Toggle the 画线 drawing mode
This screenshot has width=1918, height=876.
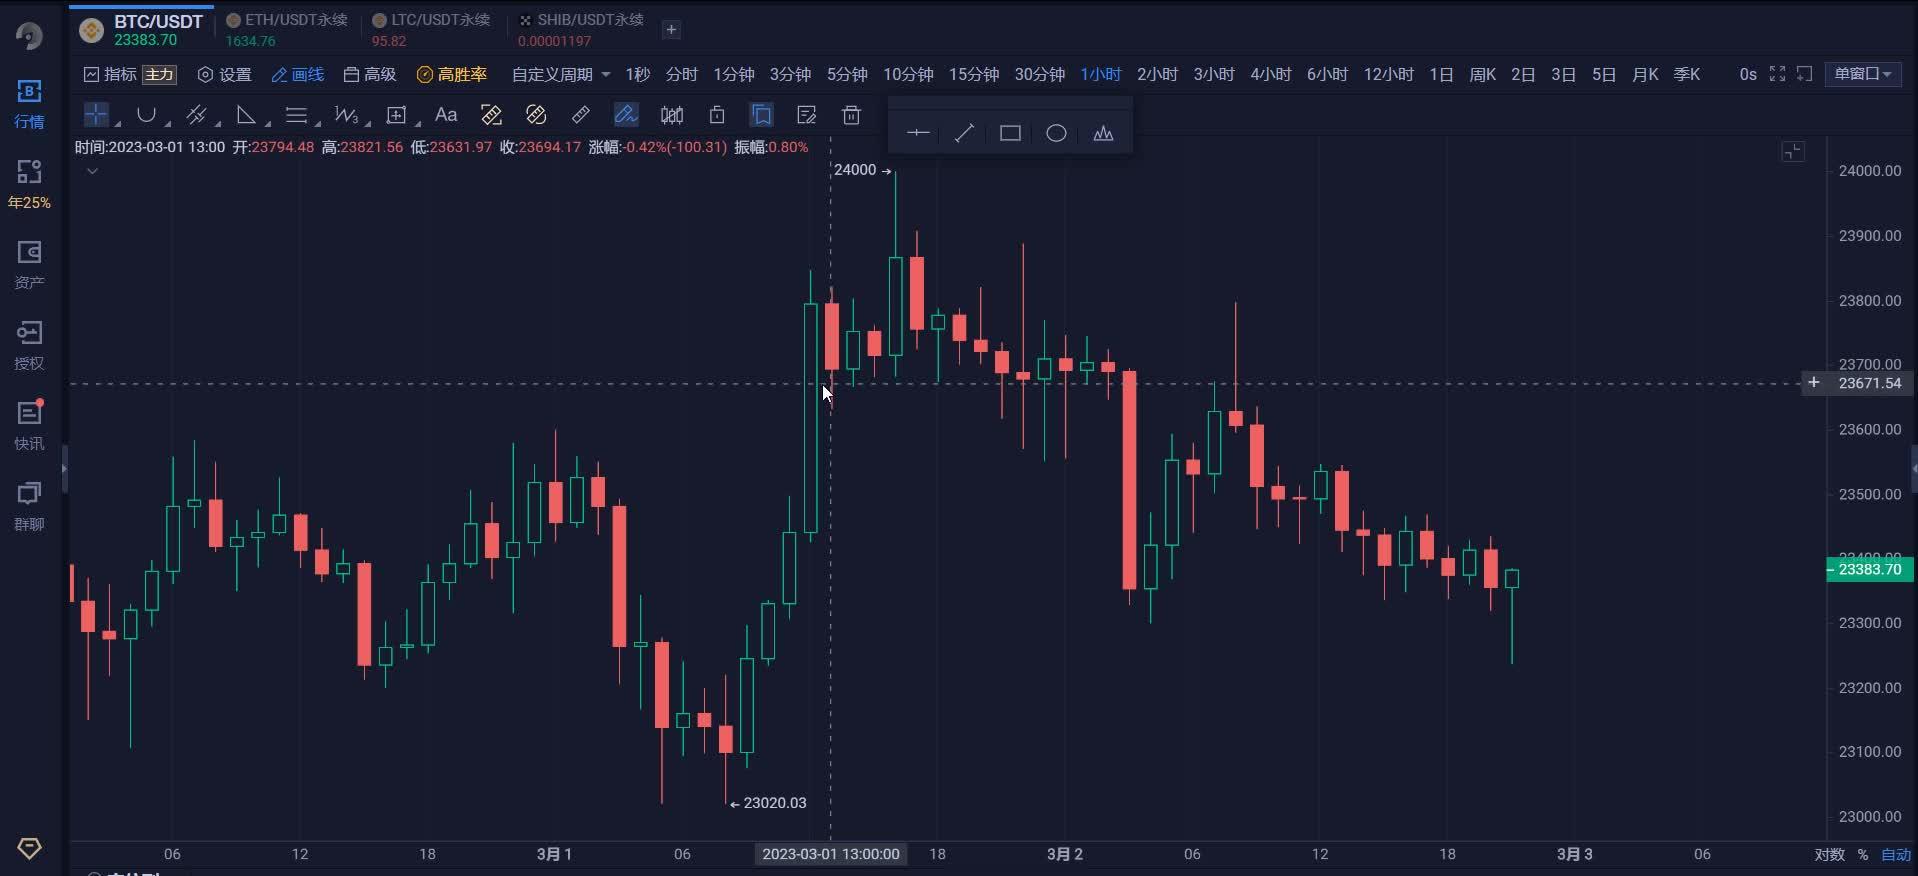click(x=298, y=74)
